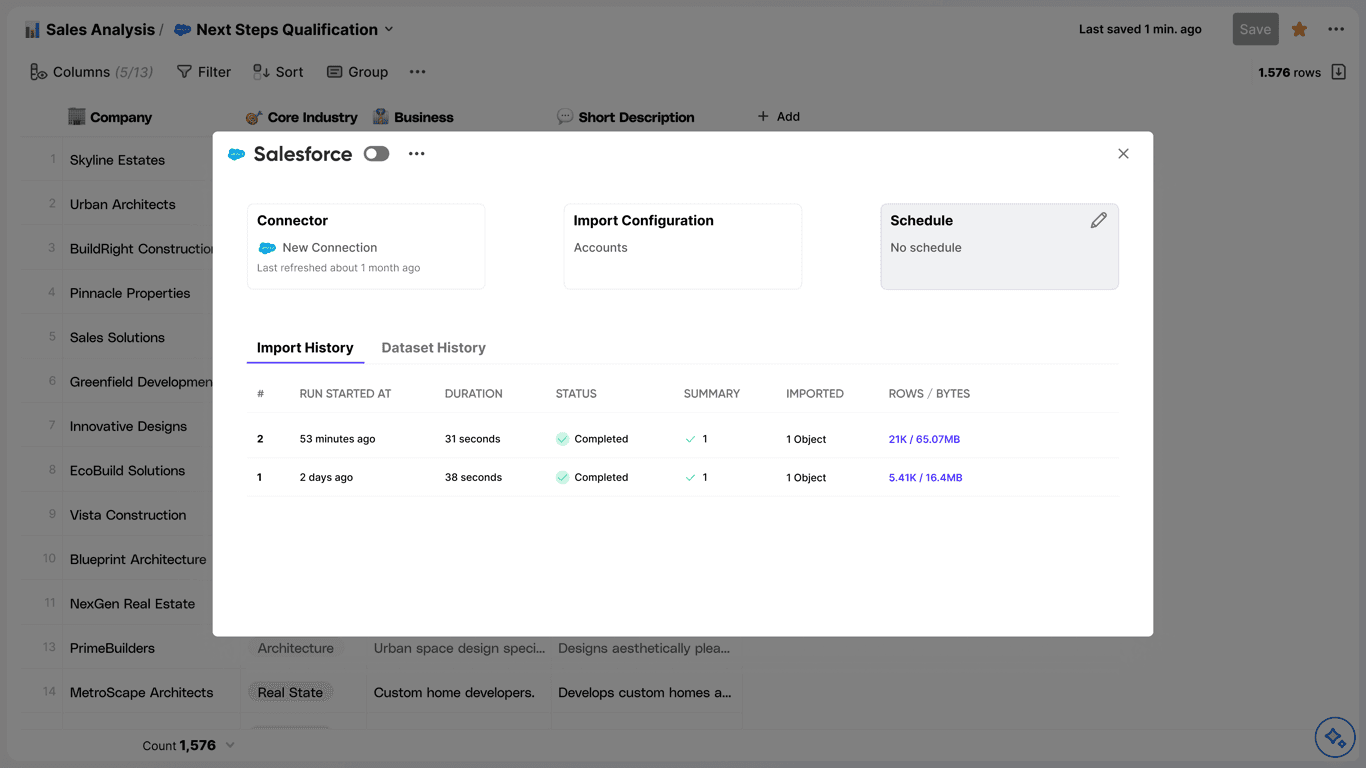Edit the Schedule with the pencil icon

(x=1098, y=220)
